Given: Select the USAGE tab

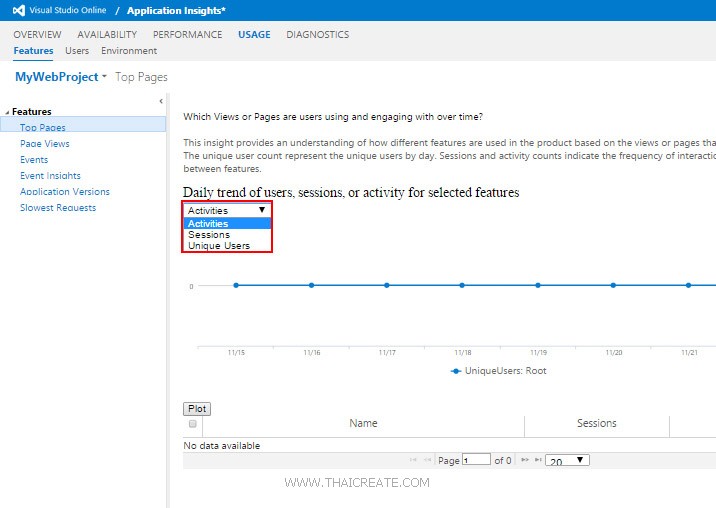Looking at the screenshot, I should coord(254,35).
